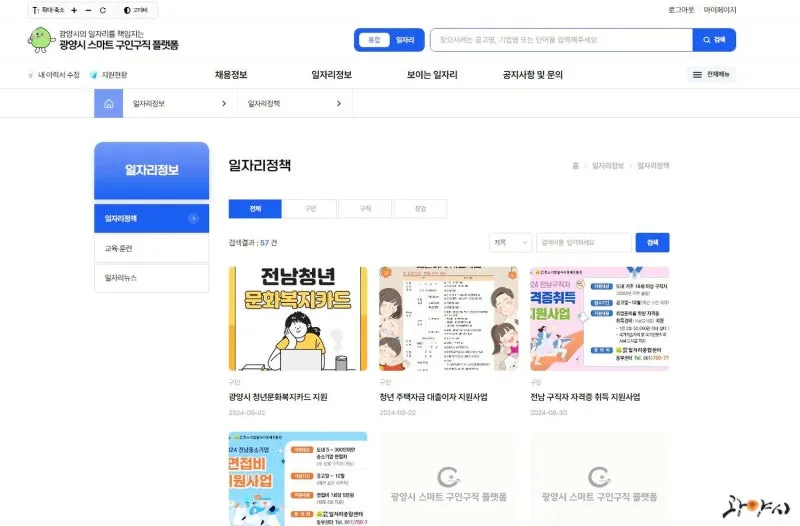Open the 교육·훈련 sidebar link
The height and width of the screenshot is (526, 800).
(152, 248)
